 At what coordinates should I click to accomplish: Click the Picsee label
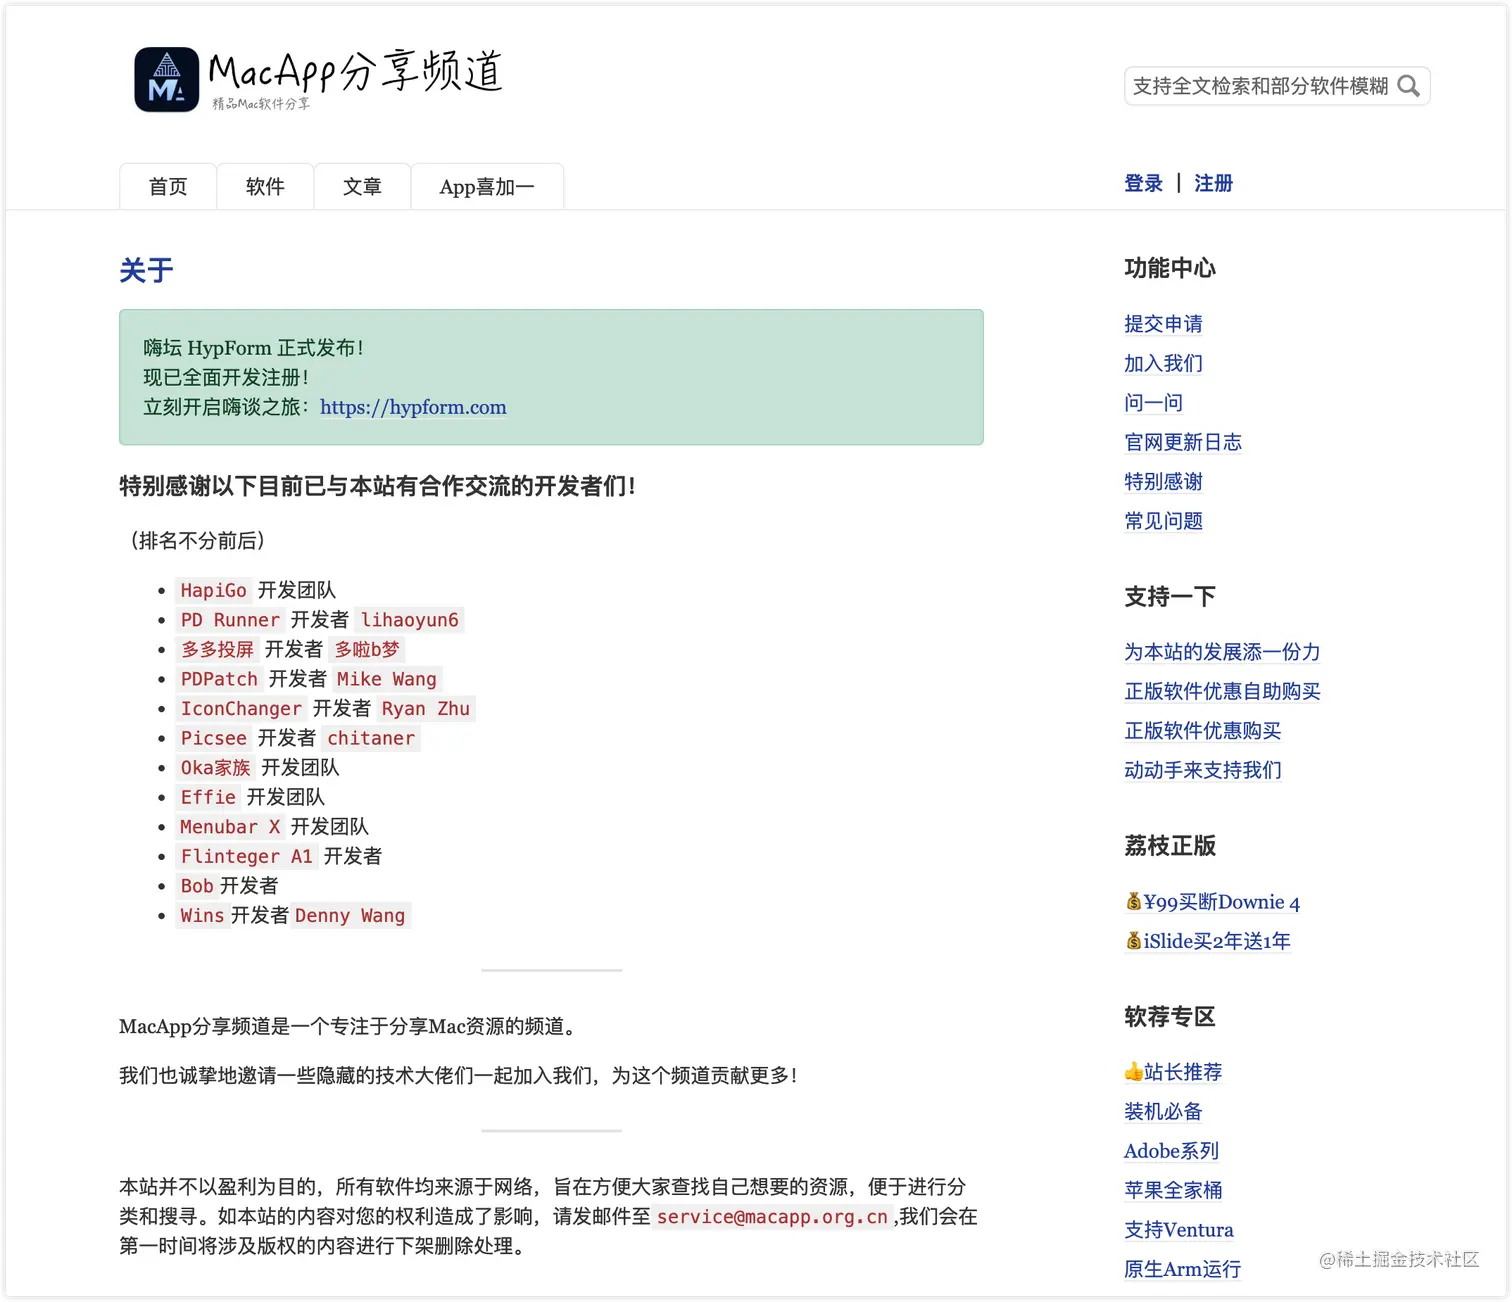click(213, 738)
